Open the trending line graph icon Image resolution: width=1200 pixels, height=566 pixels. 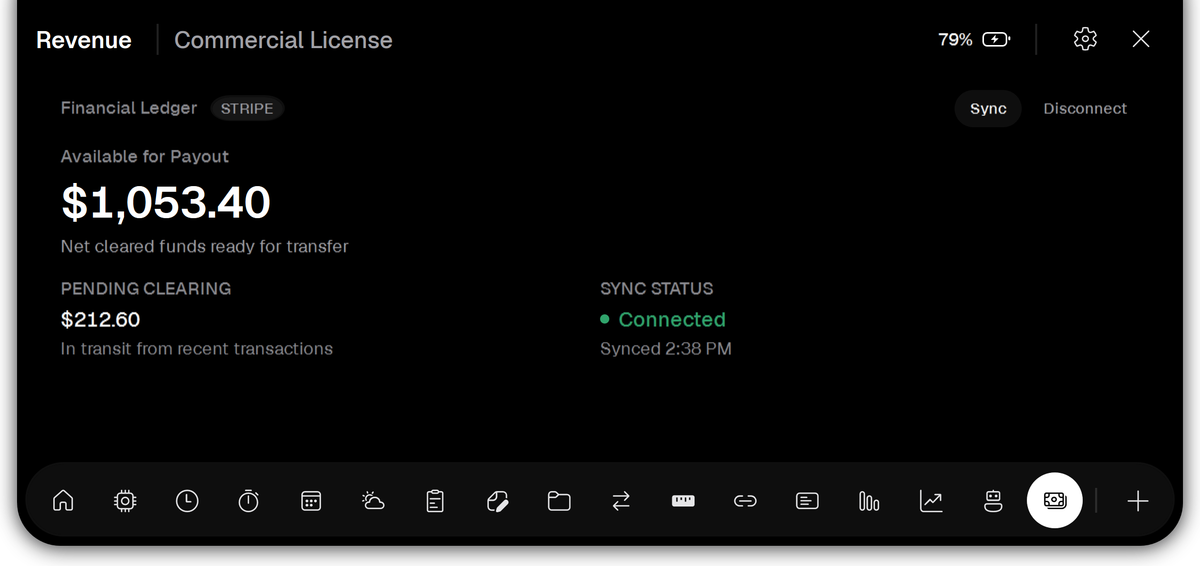[x=931, y=501]
